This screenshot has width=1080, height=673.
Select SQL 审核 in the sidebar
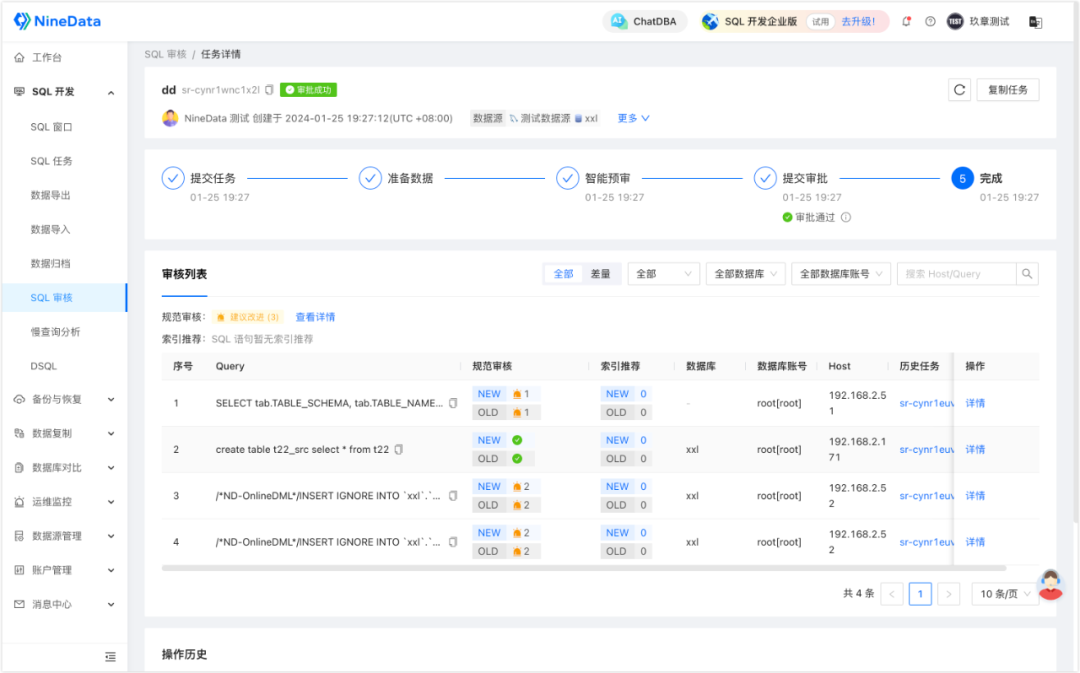pyautogui.click(x=64, y=298)
